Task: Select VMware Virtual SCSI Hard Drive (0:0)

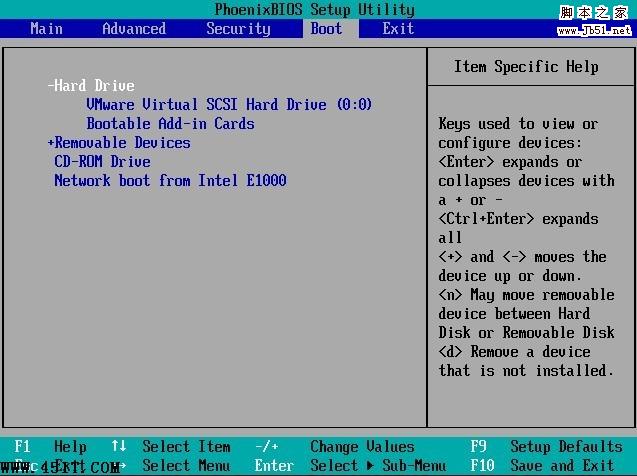Action: [x=229, y=104]
